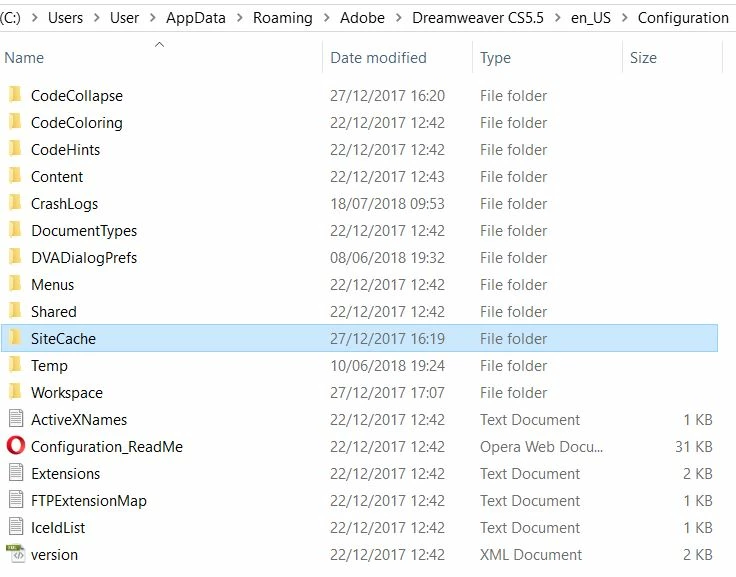Click the Opera icon of Configuration_ReadMe

tap(15, 446)
